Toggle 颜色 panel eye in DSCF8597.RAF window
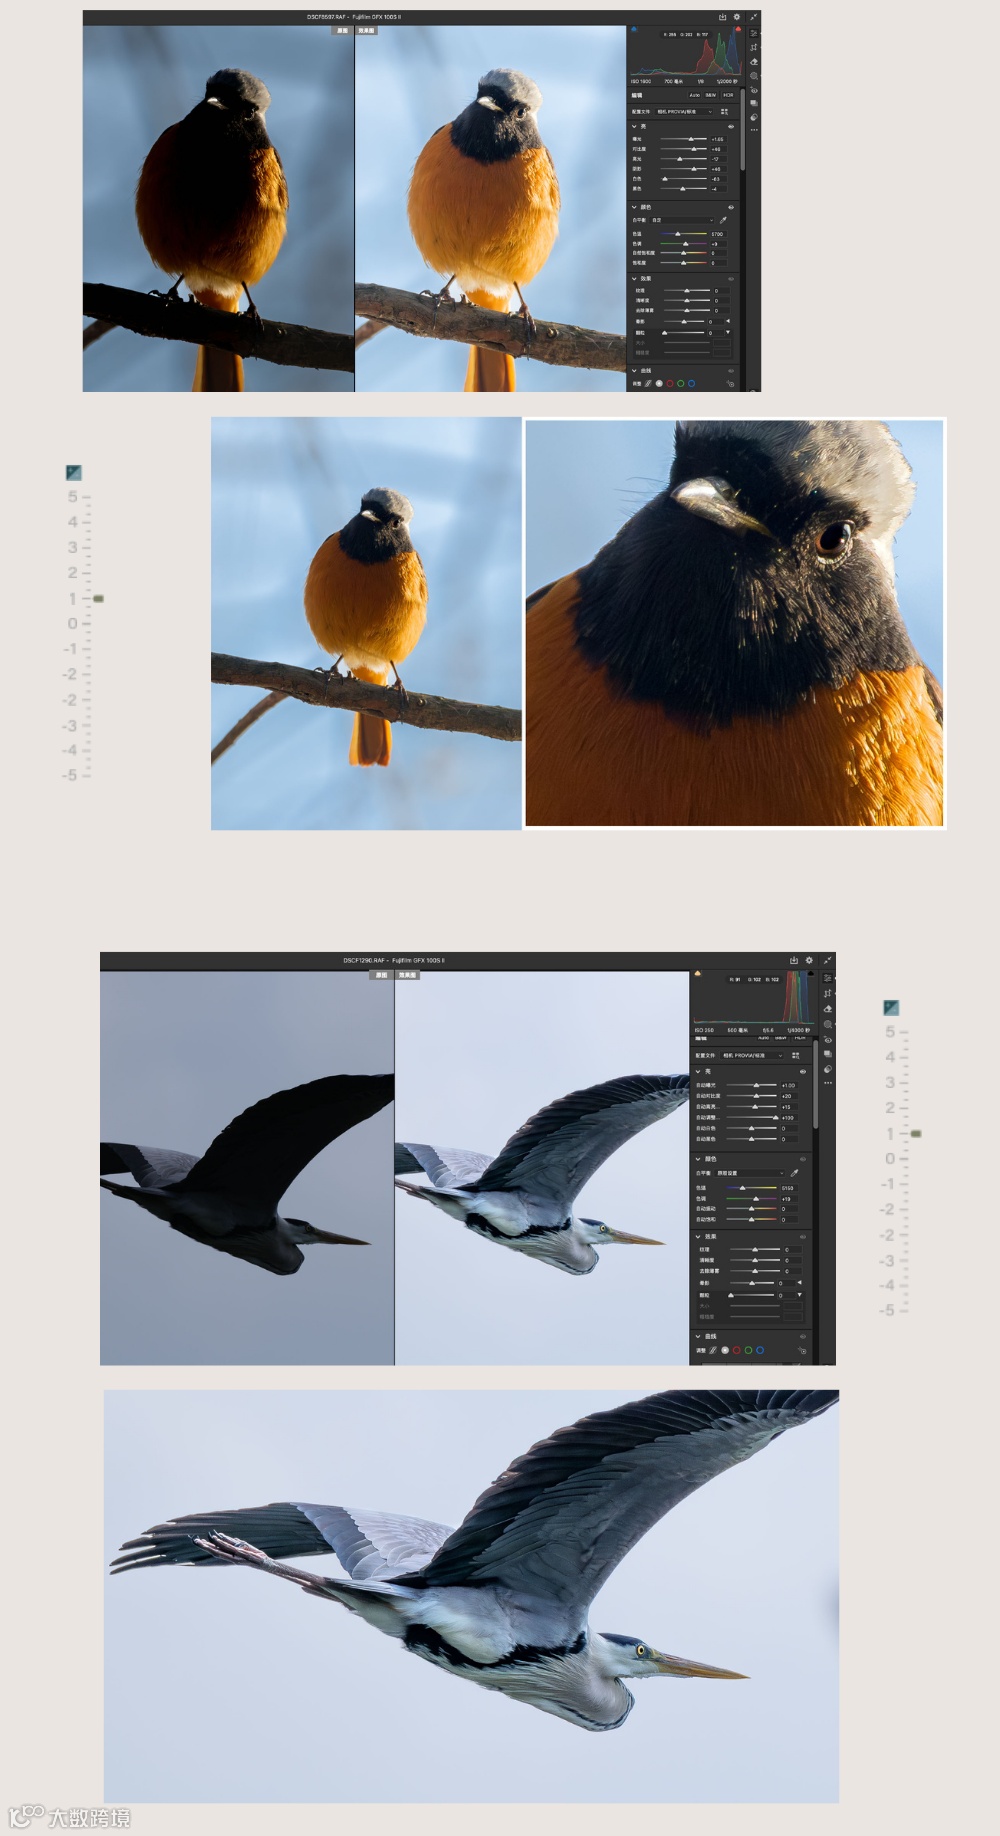The width and height of the screenshot is (1000, 1836). coord(731,207)
